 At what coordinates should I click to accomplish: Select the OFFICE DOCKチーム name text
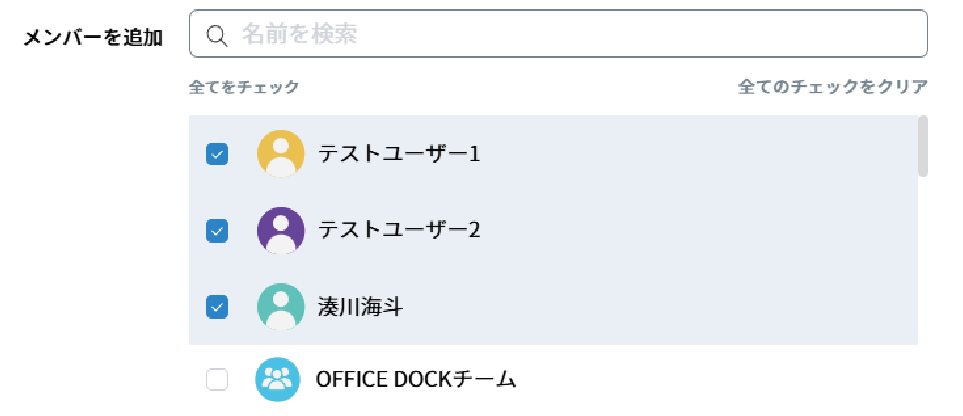point(416,380)
